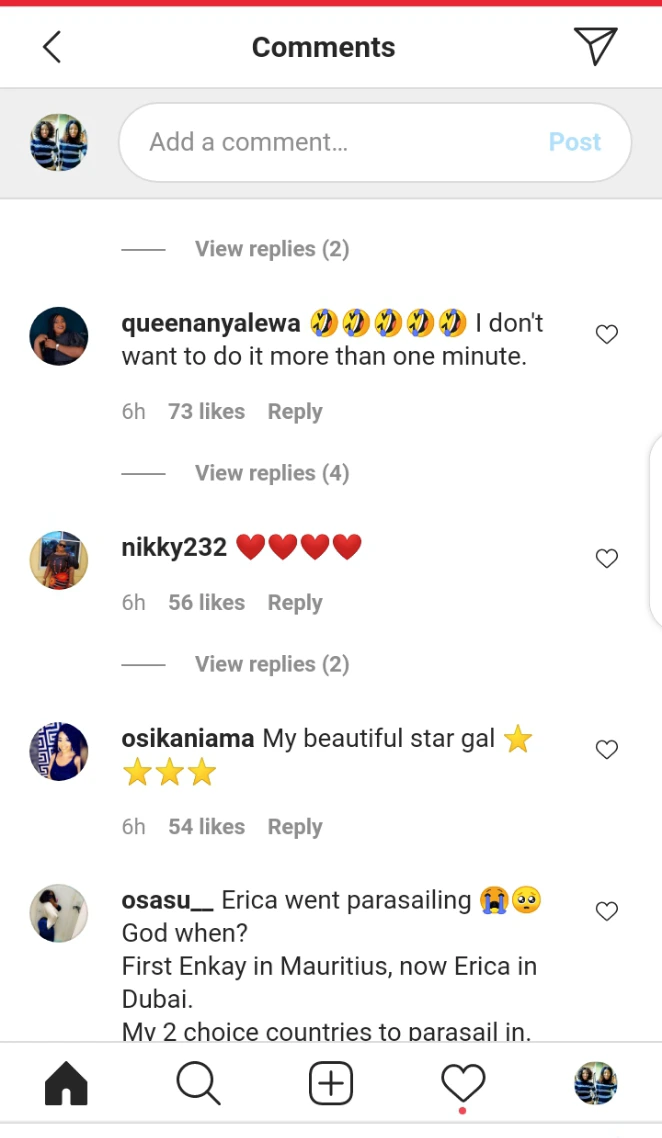Screen dimensions: 662x1138
Task: Click the Post button
Action: (575, 142)
